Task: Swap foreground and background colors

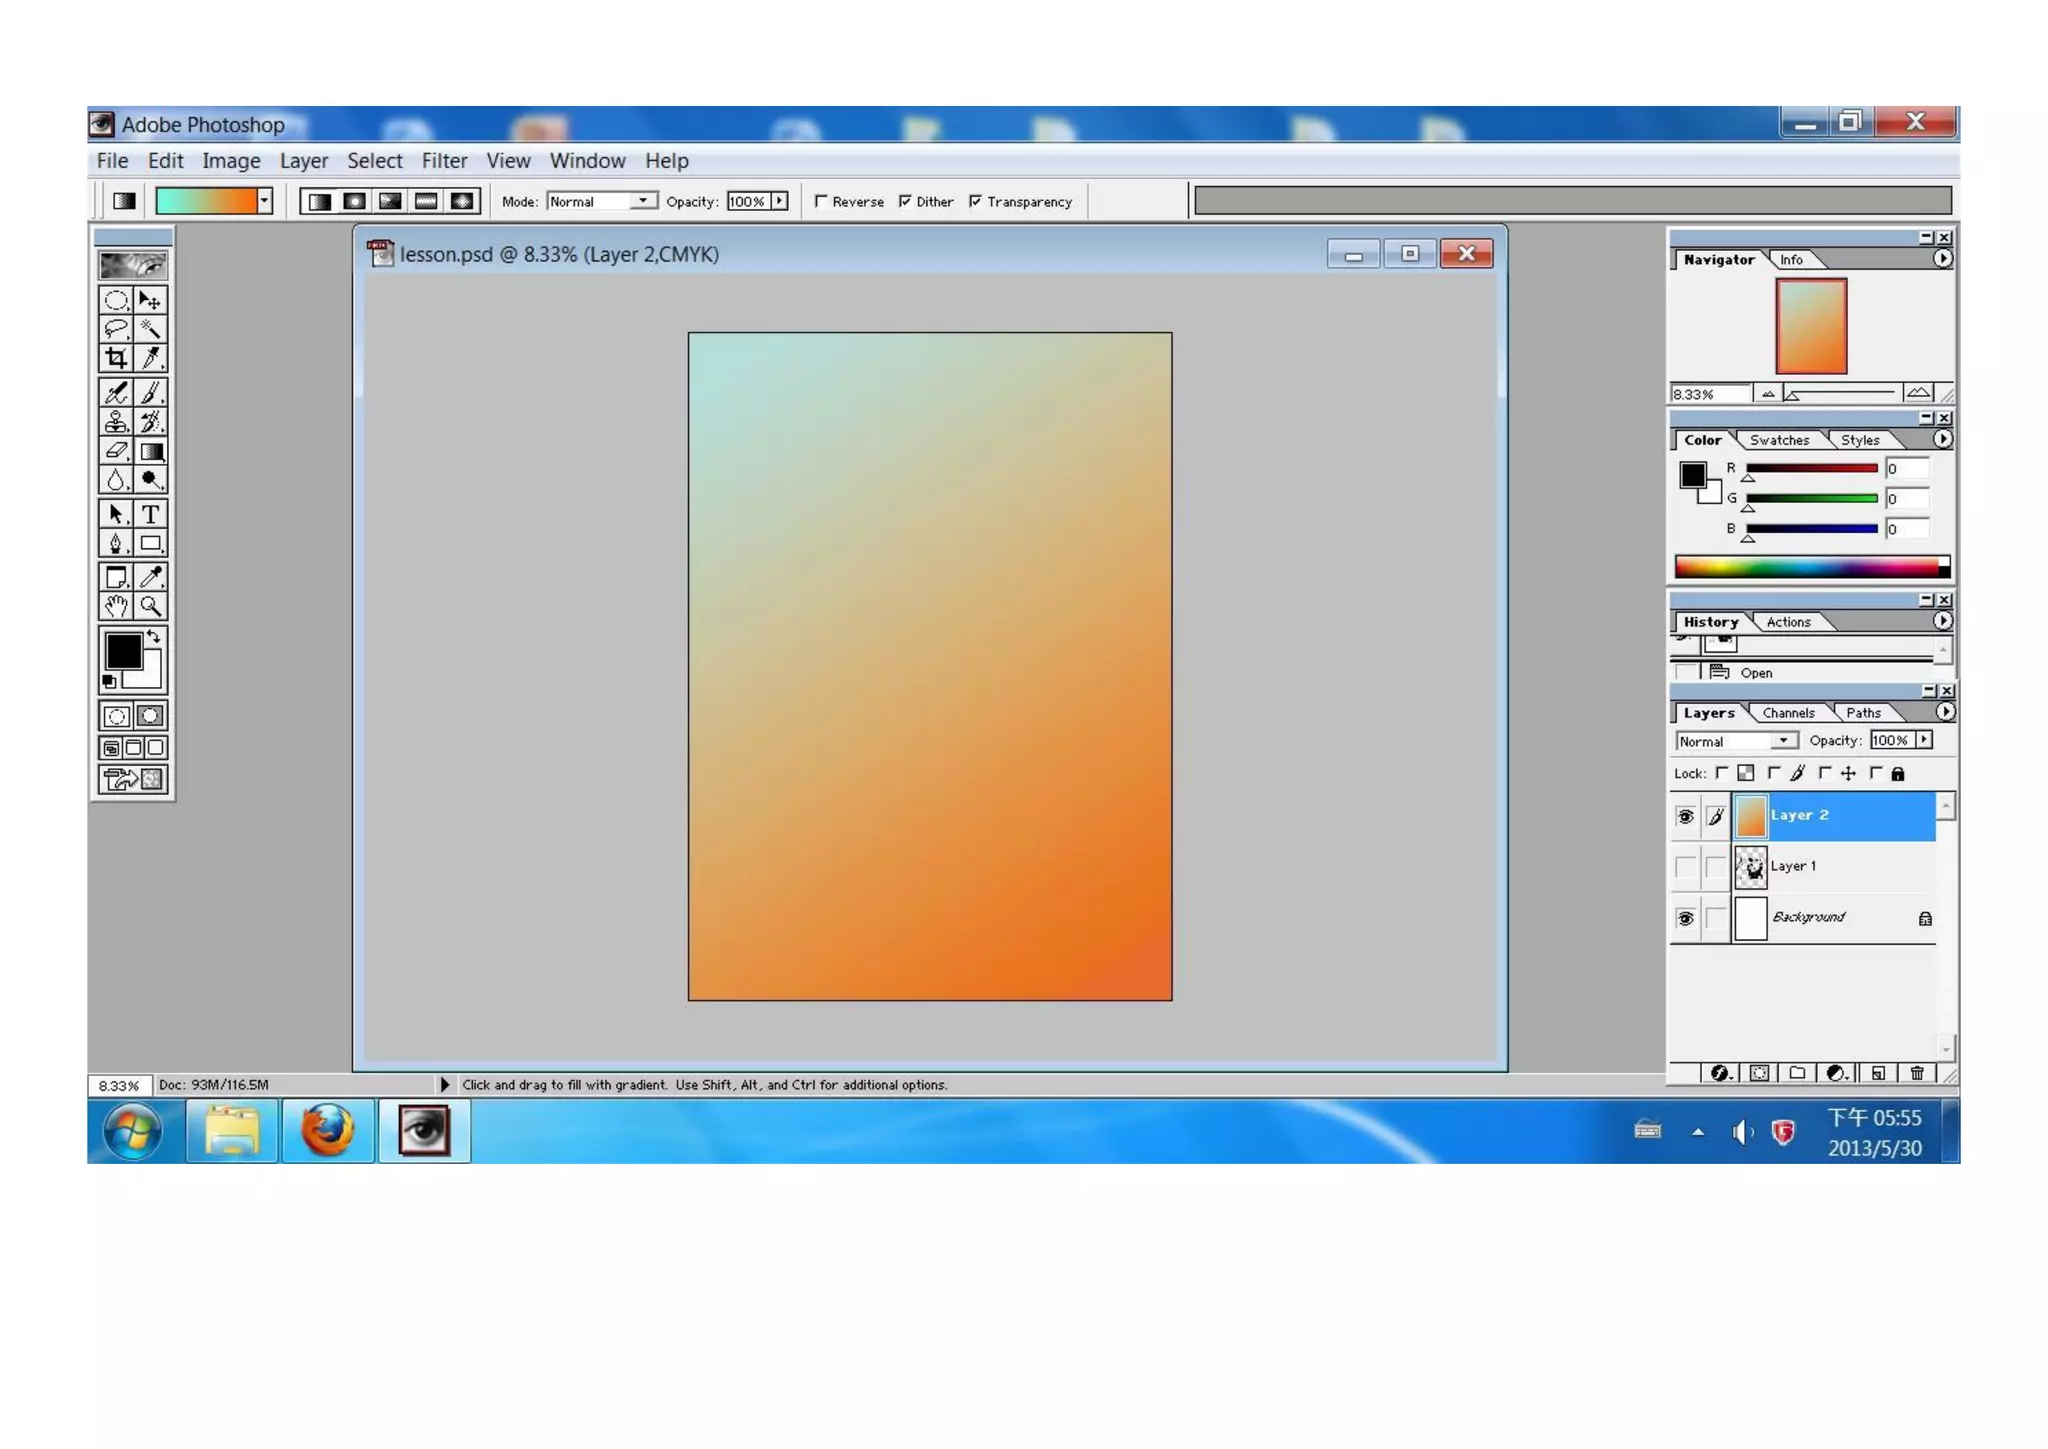Action: [153, 636]
